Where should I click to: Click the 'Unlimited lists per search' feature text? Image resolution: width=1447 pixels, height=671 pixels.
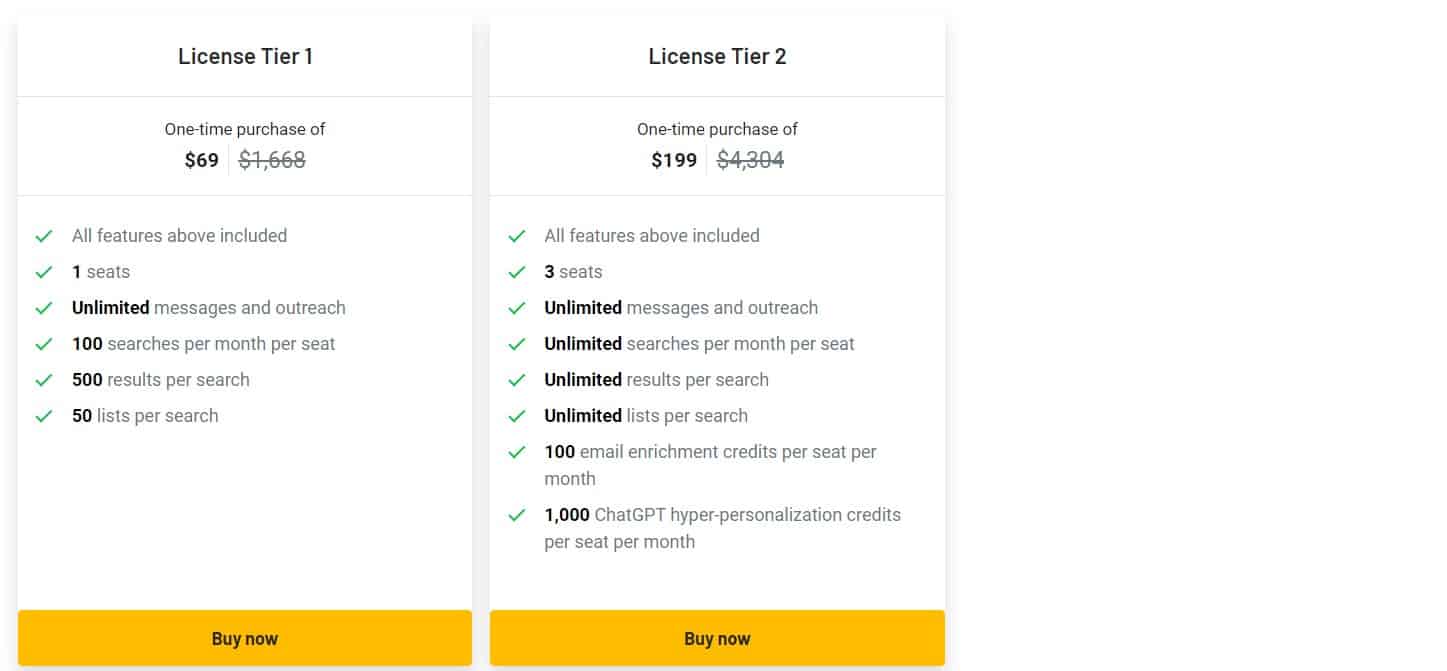point(645,415)
